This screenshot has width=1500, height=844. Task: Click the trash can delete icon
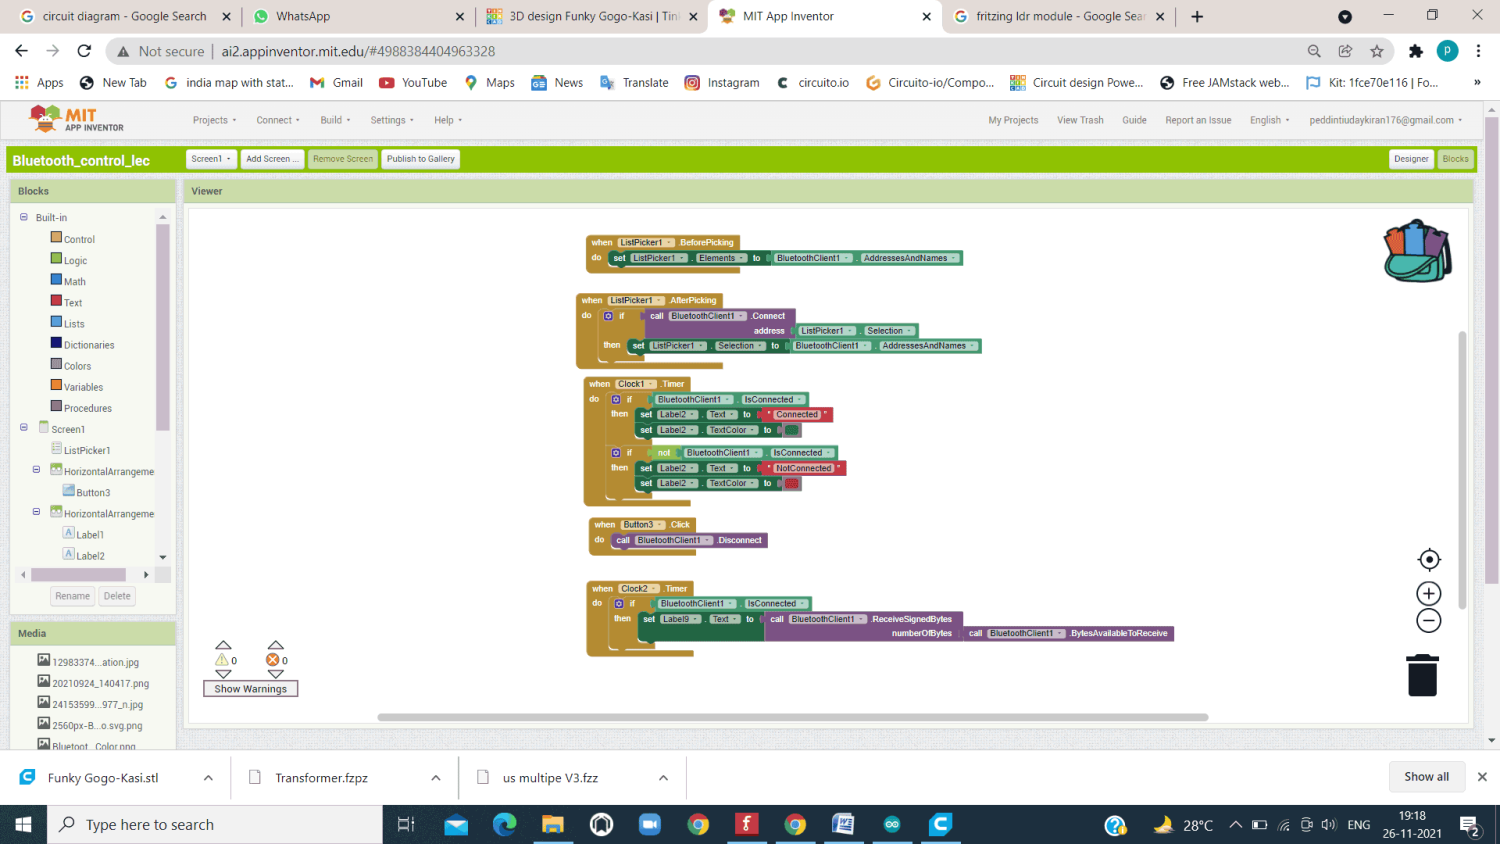(x=1424, y=674)
